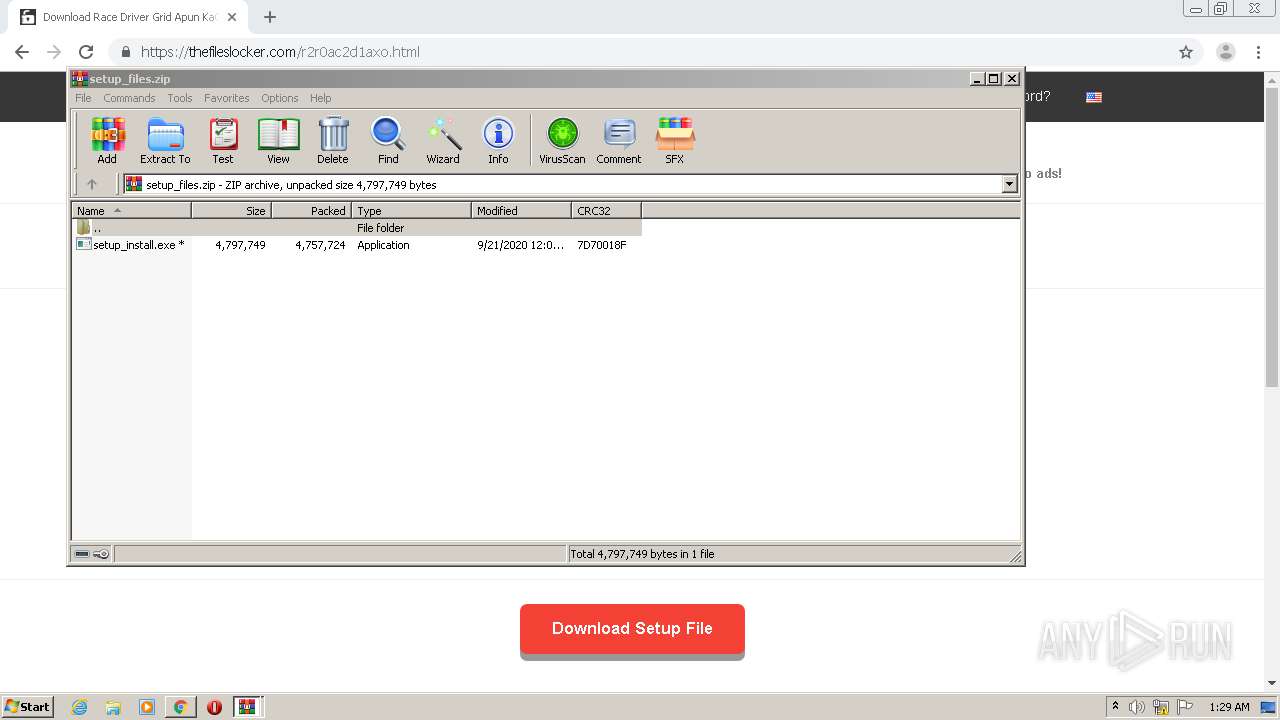Open the Chrome profile avatar

point(1225,52)
